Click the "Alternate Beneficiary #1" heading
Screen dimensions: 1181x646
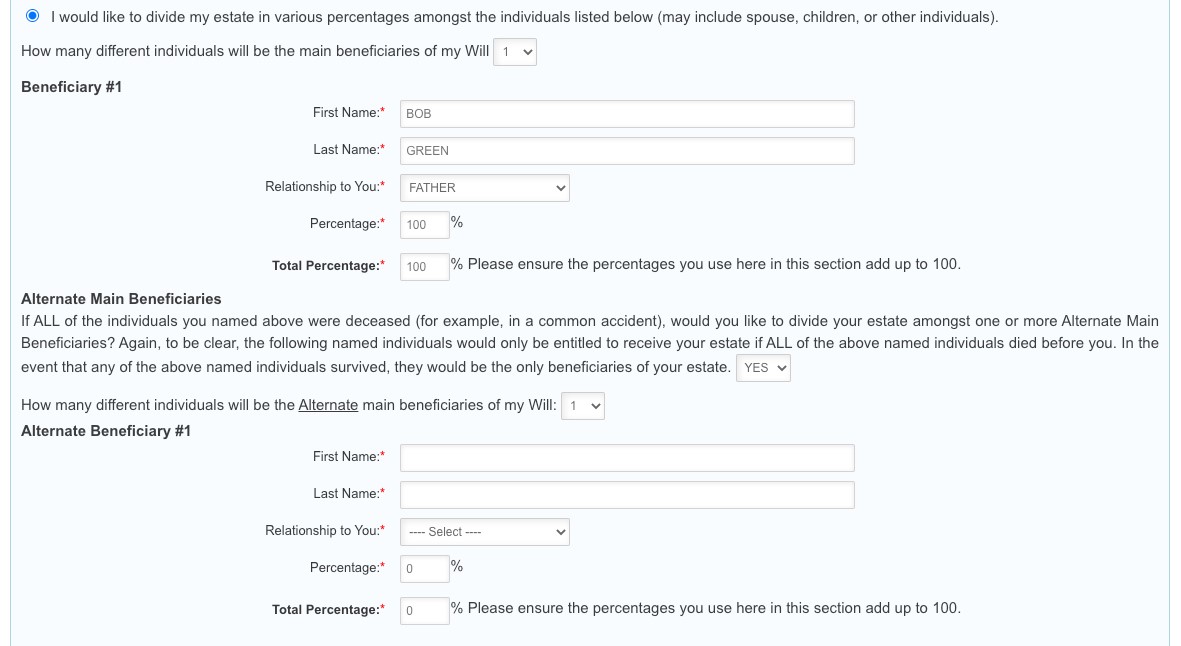(105, 431)
